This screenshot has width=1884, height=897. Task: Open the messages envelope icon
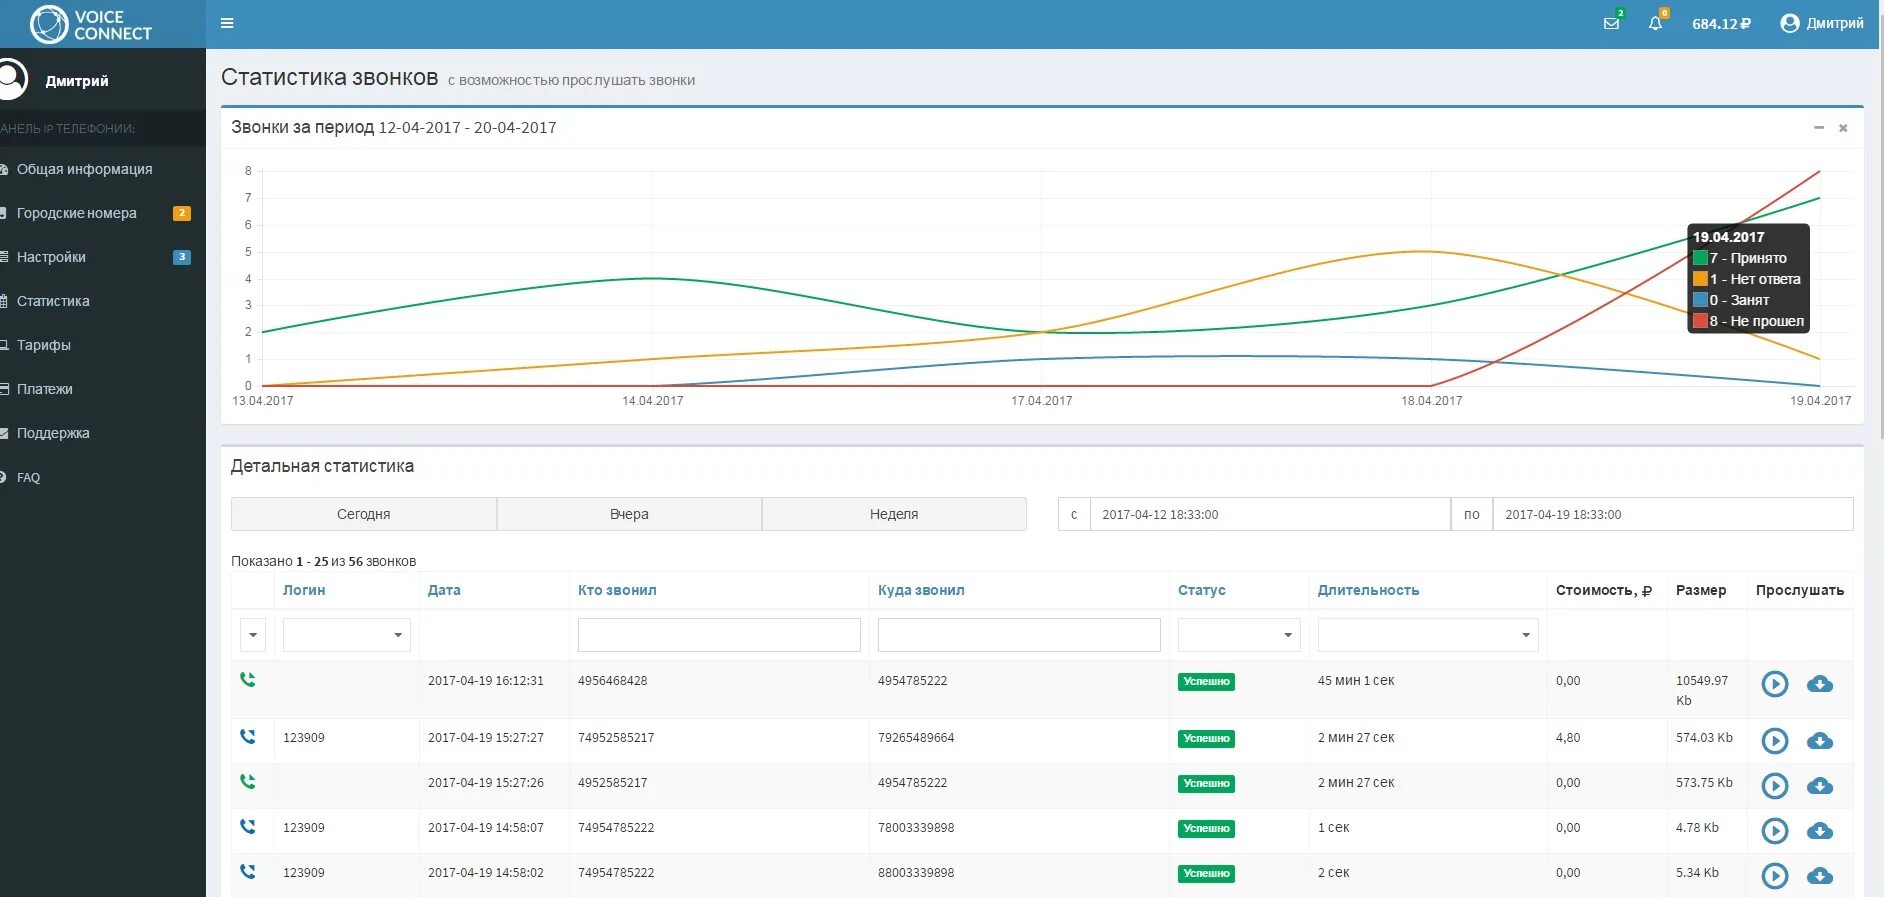click(x=1611, y=23)
